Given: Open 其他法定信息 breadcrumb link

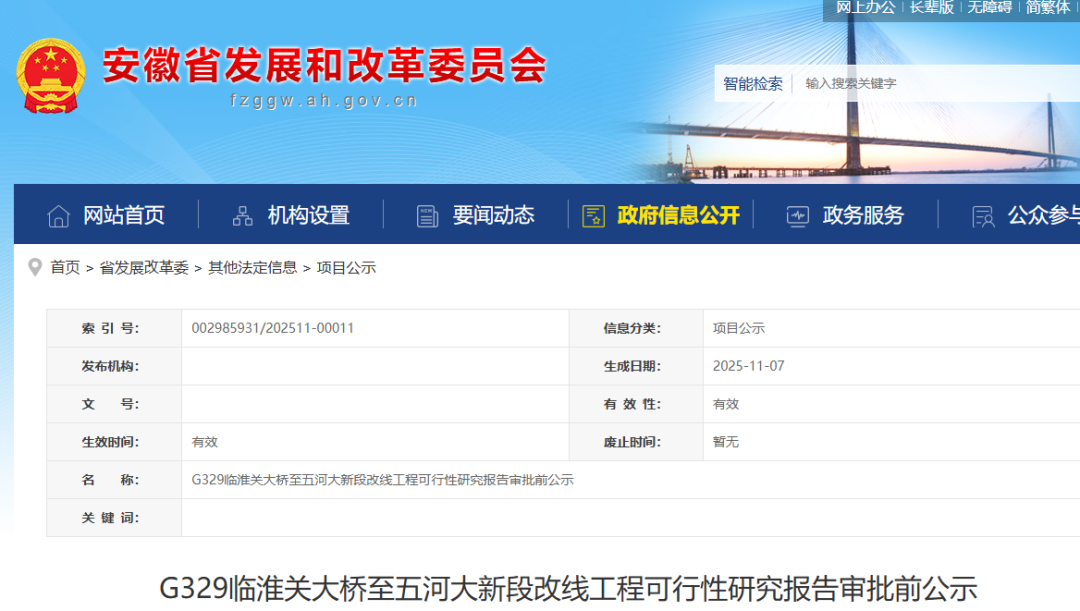Looking at the screenshot, I should coord(252,268).
